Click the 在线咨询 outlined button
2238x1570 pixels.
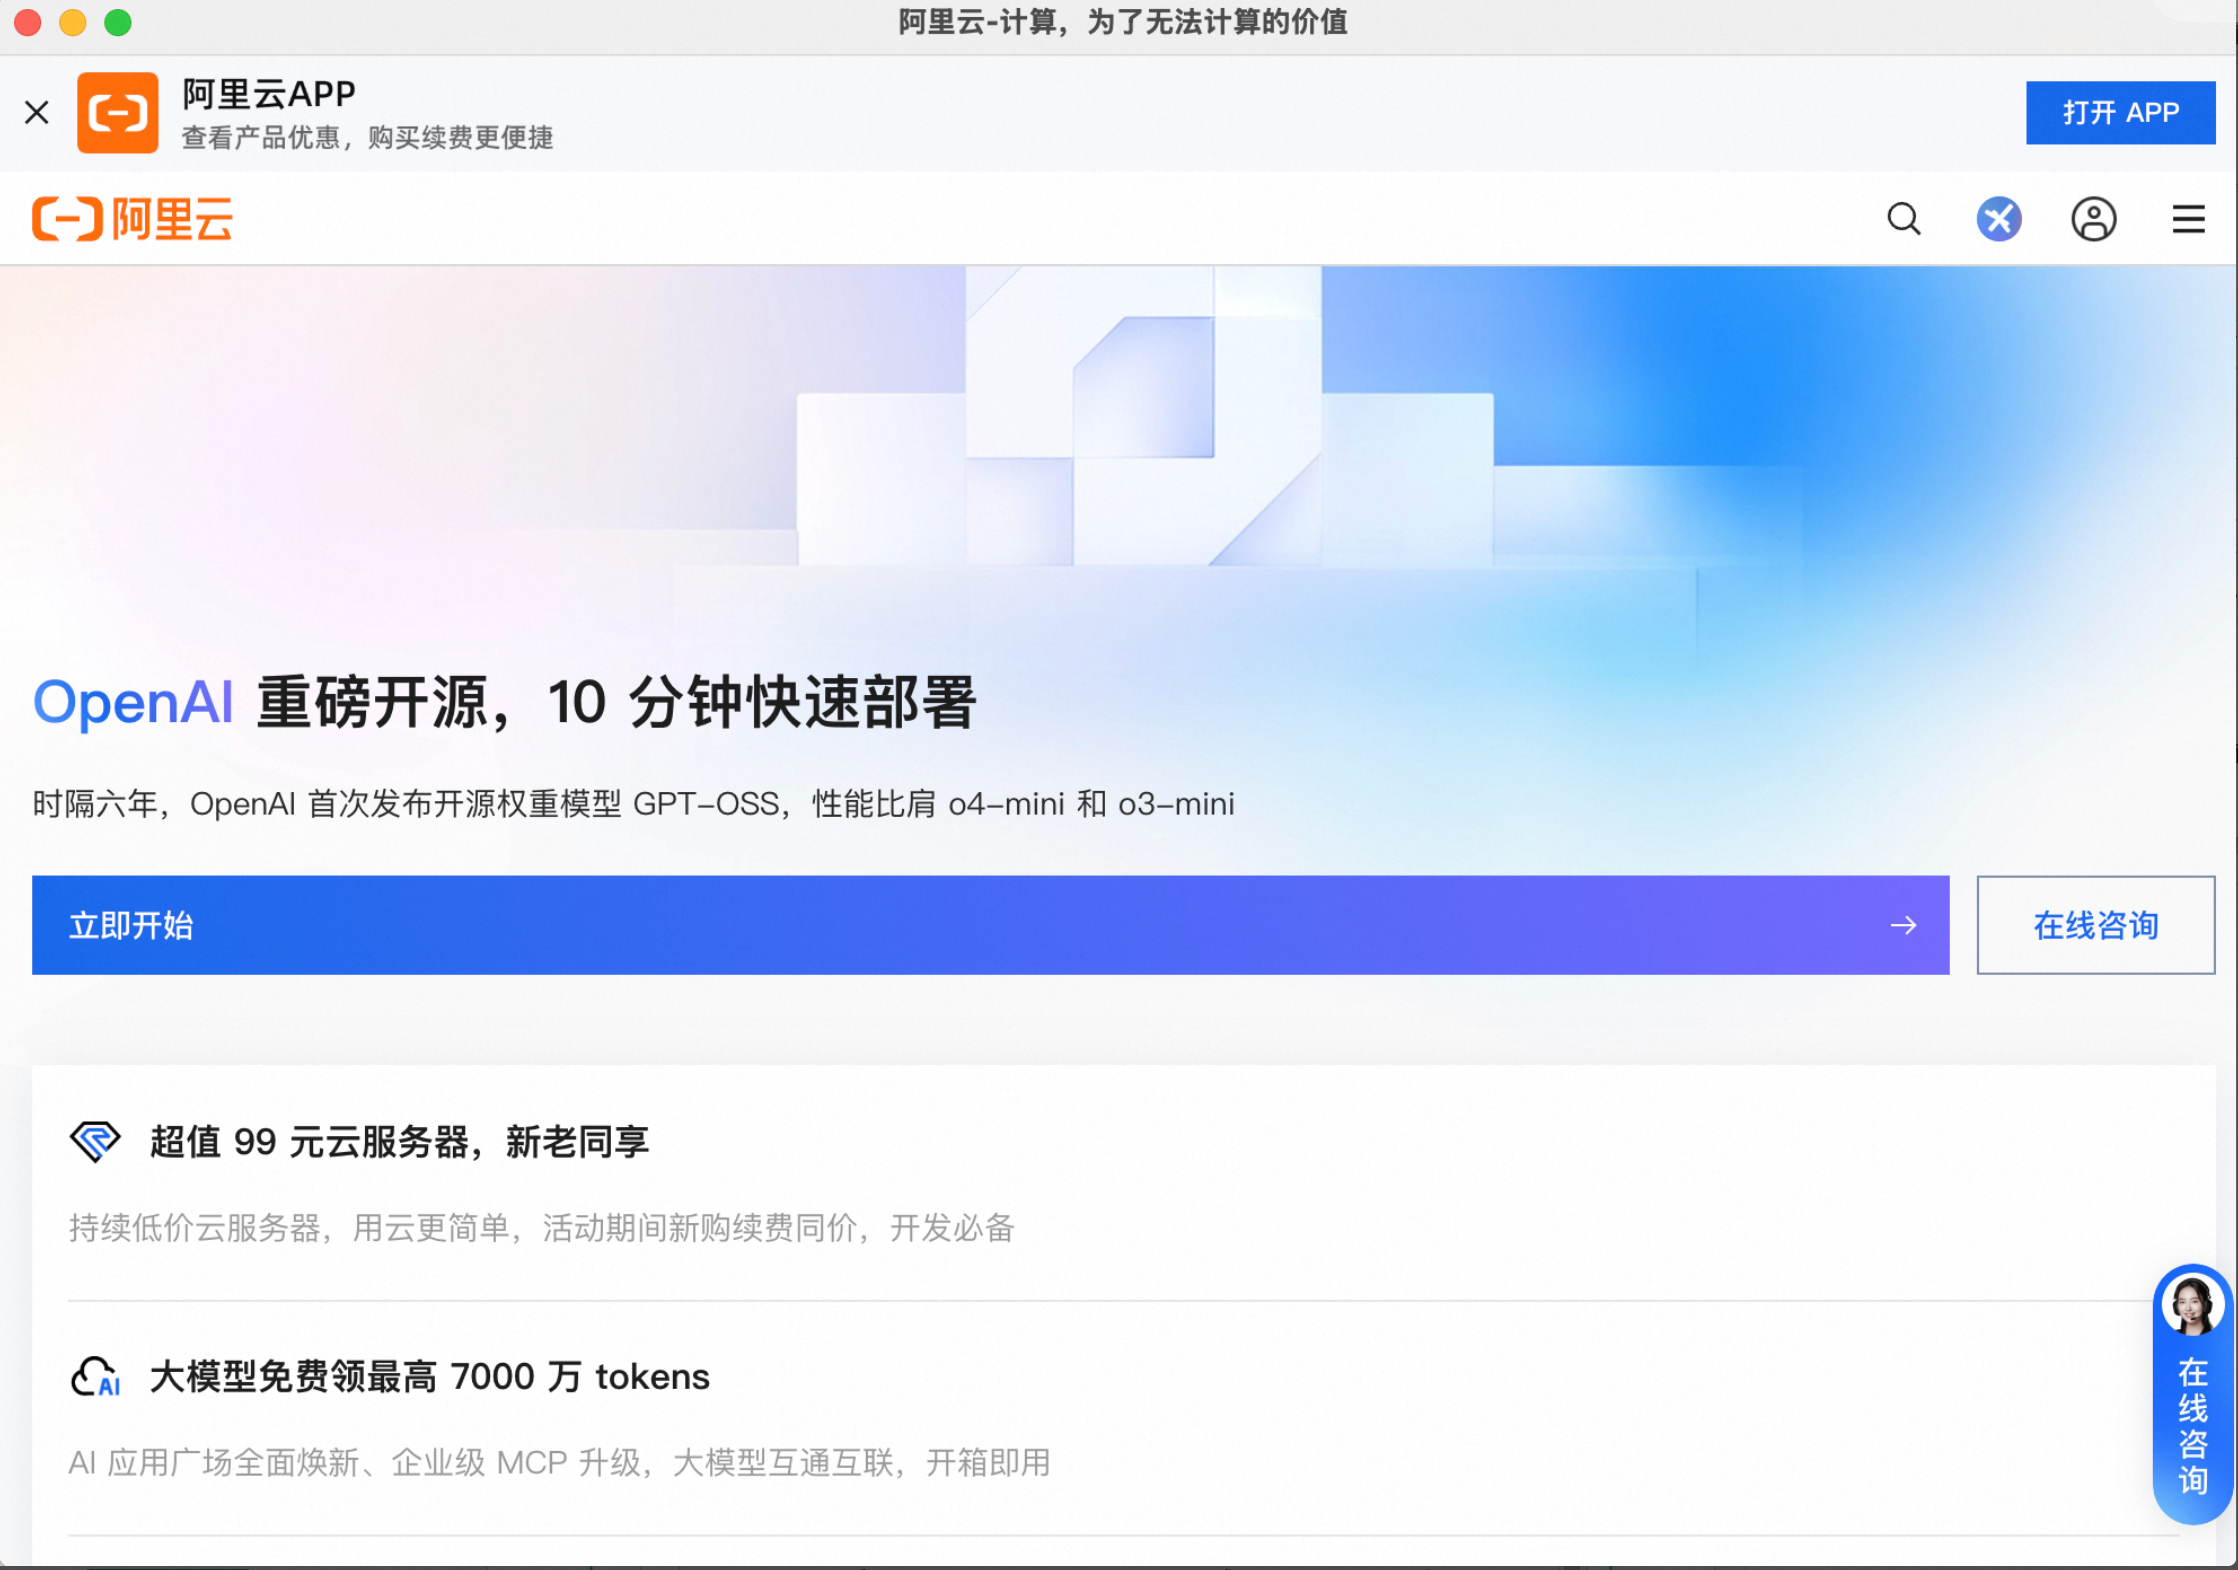[x=2095, y=925]
